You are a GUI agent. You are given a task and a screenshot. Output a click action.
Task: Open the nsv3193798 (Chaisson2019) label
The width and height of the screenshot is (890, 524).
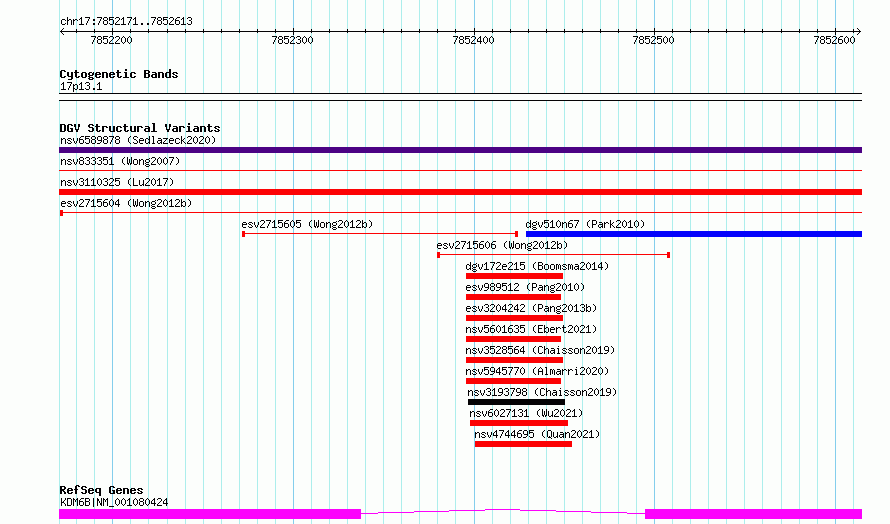(x=542, y=392)
